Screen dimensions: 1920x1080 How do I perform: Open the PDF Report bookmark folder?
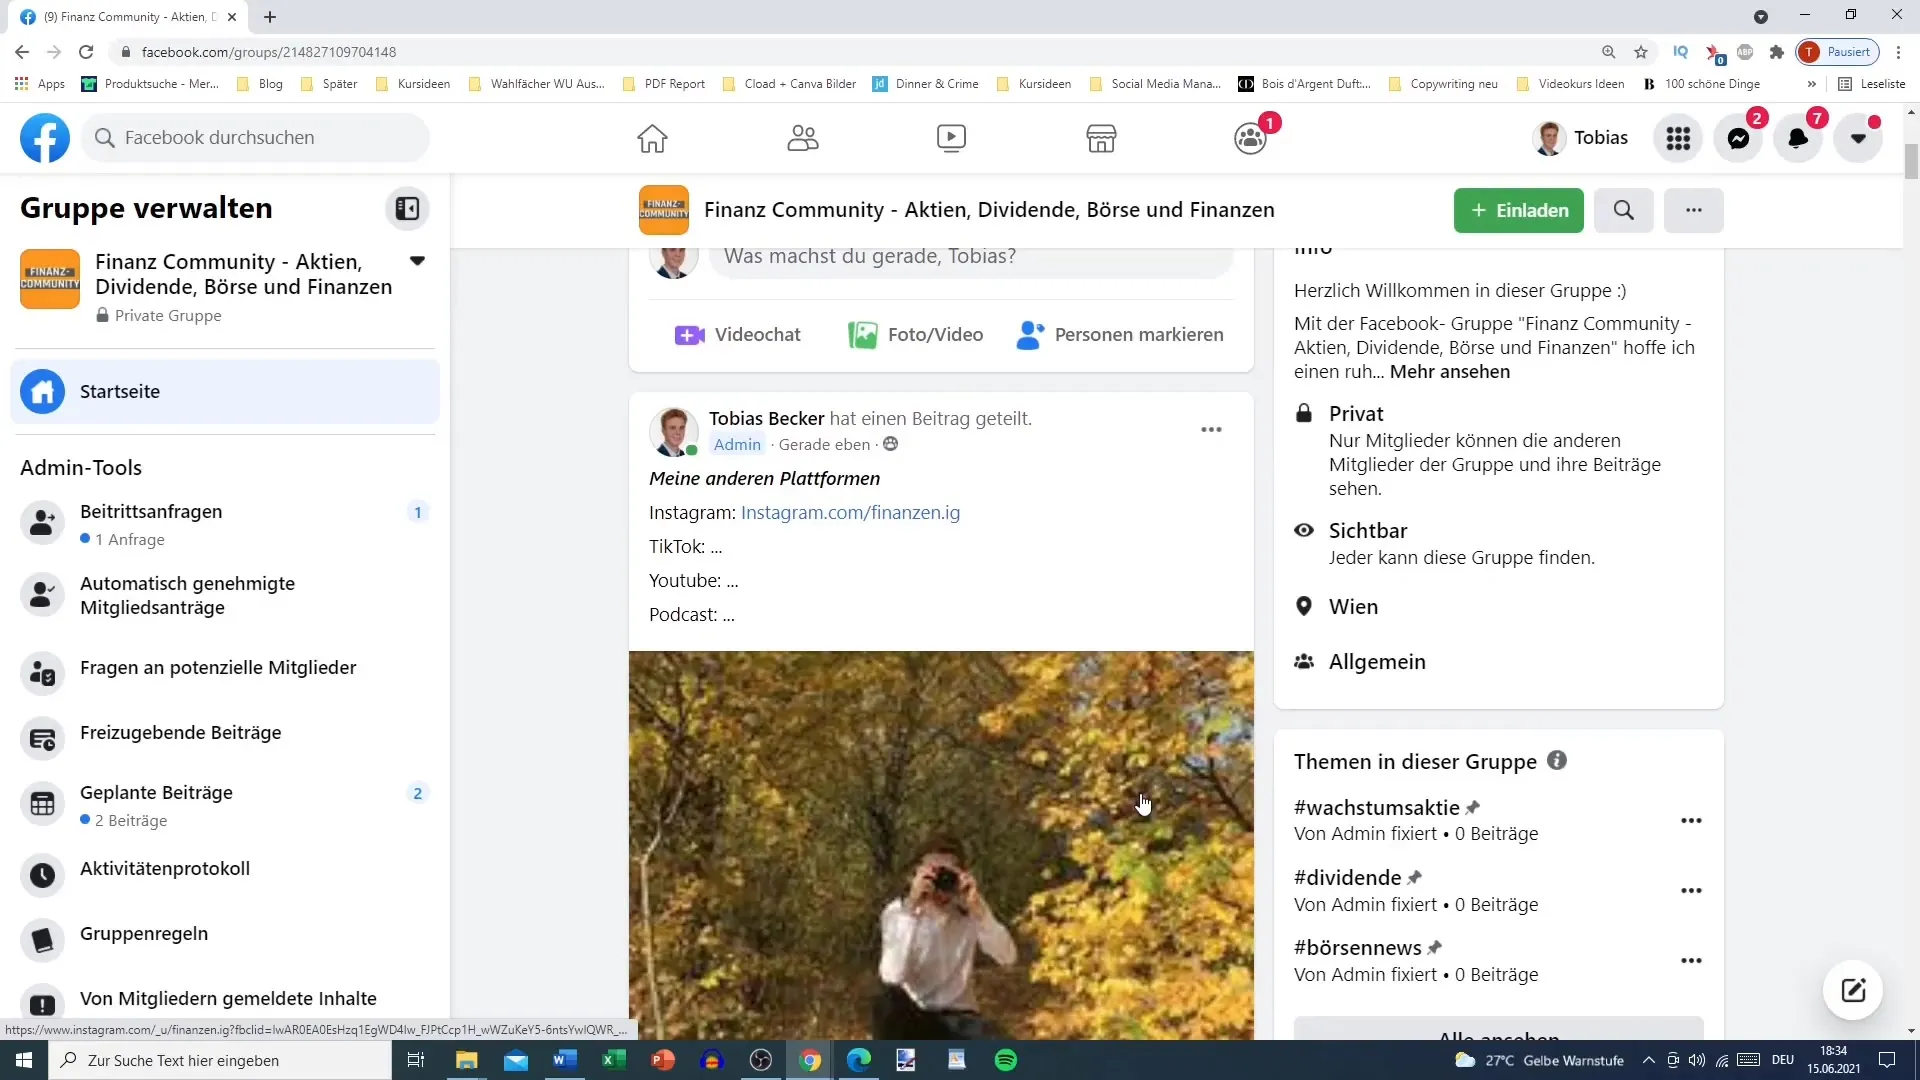click(x=664, y=84)
